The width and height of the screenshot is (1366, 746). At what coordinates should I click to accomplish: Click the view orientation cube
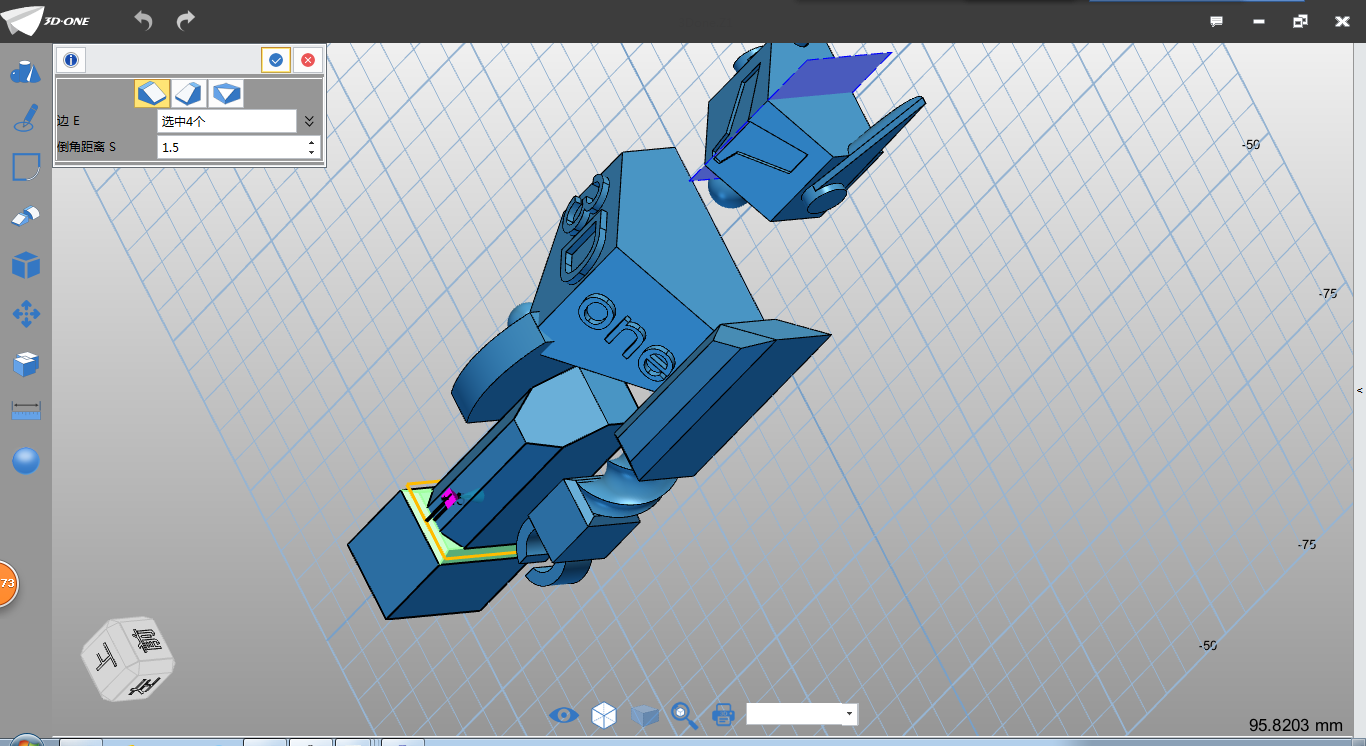[128, 658]
